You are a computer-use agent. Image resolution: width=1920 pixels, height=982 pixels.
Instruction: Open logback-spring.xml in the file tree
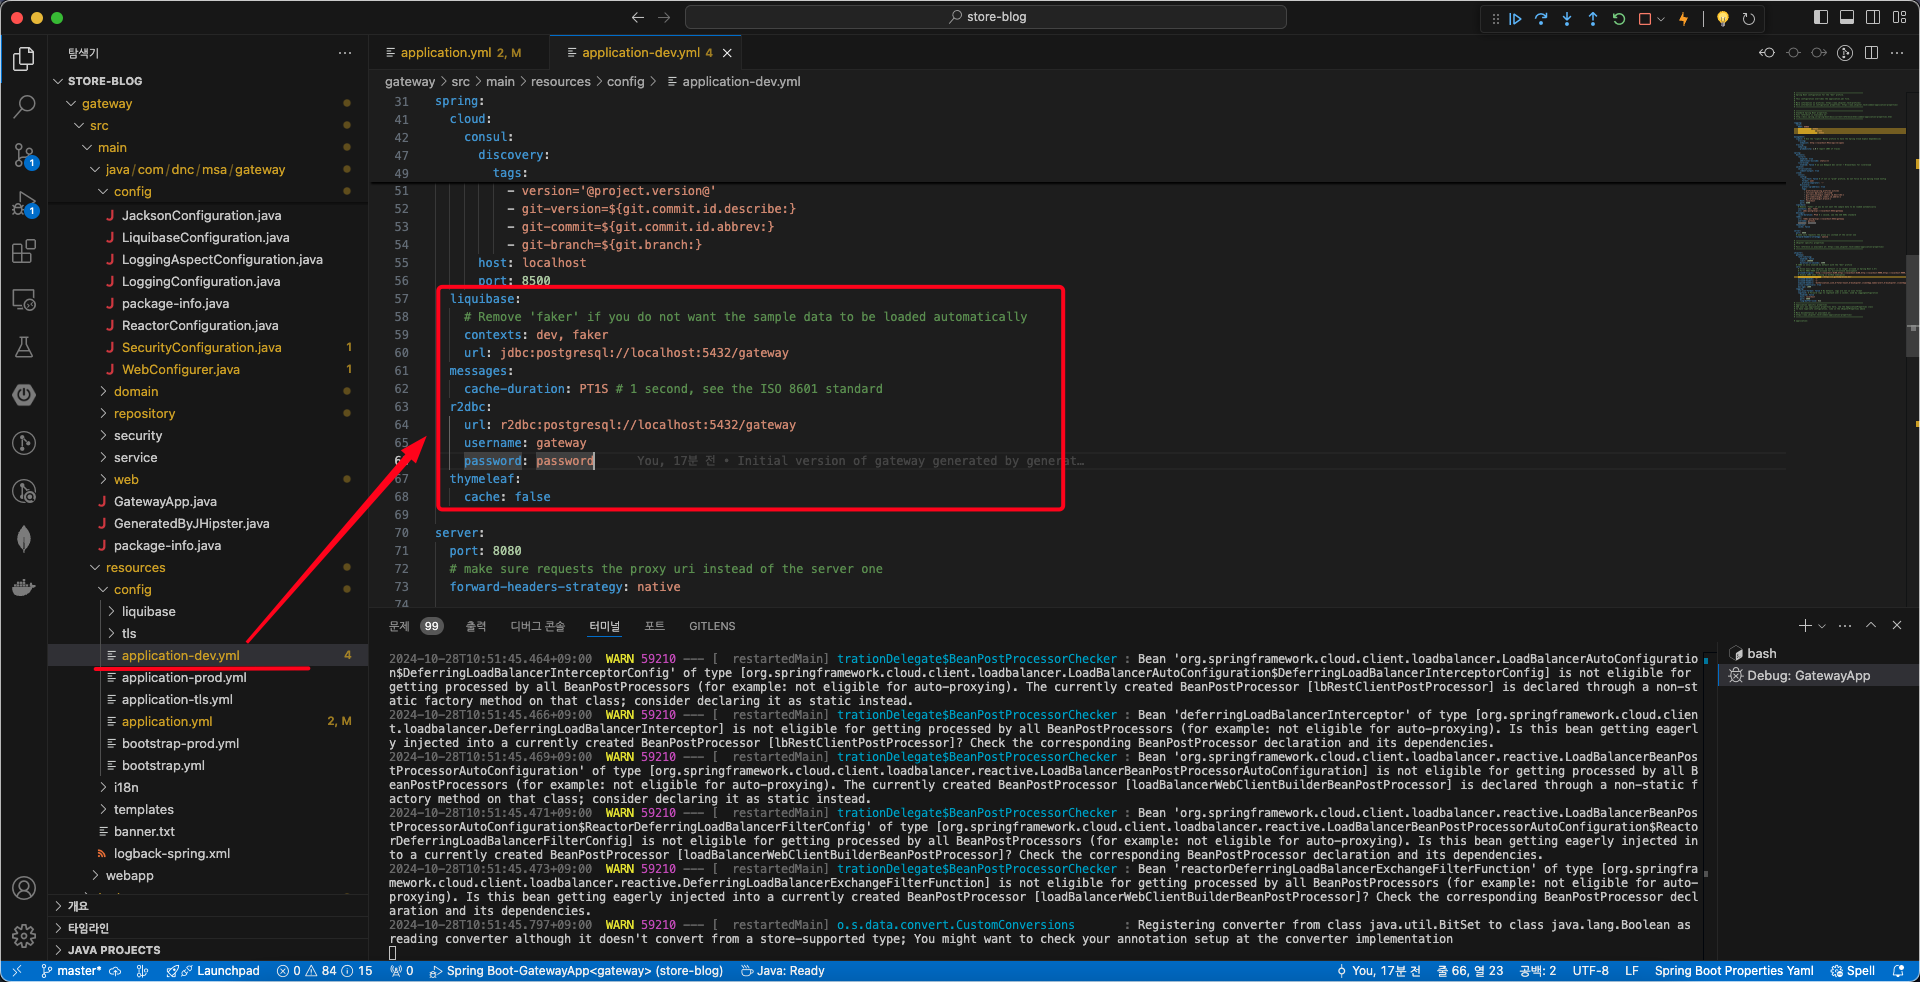[x=172, y=853]
